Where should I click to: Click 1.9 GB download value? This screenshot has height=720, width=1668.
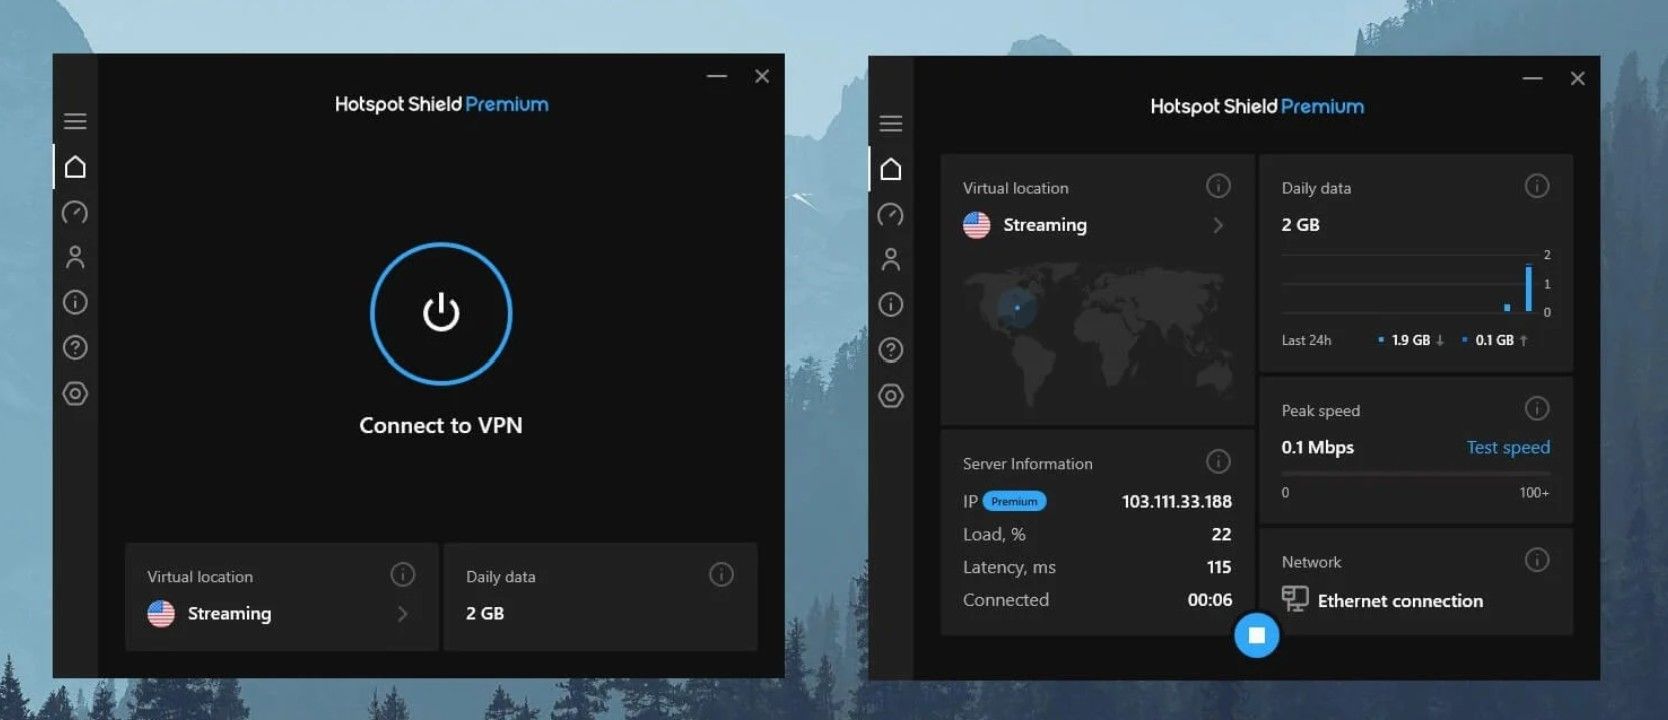tap(1411, 340)
